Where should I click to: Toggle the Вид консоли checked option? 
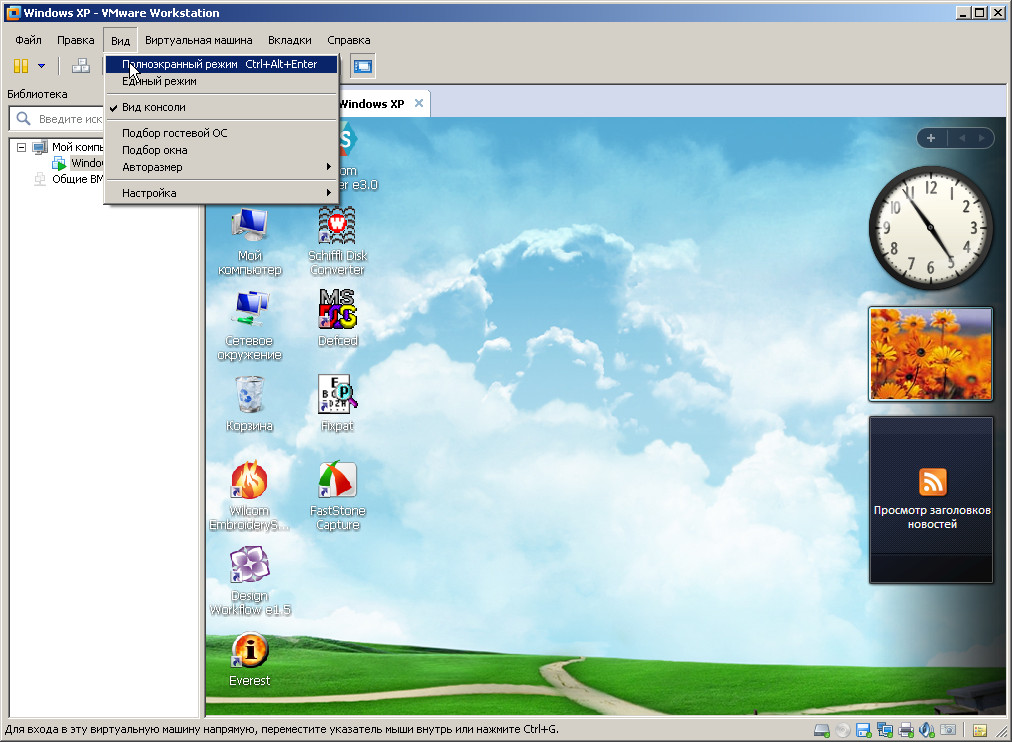[x=221, y=107]
